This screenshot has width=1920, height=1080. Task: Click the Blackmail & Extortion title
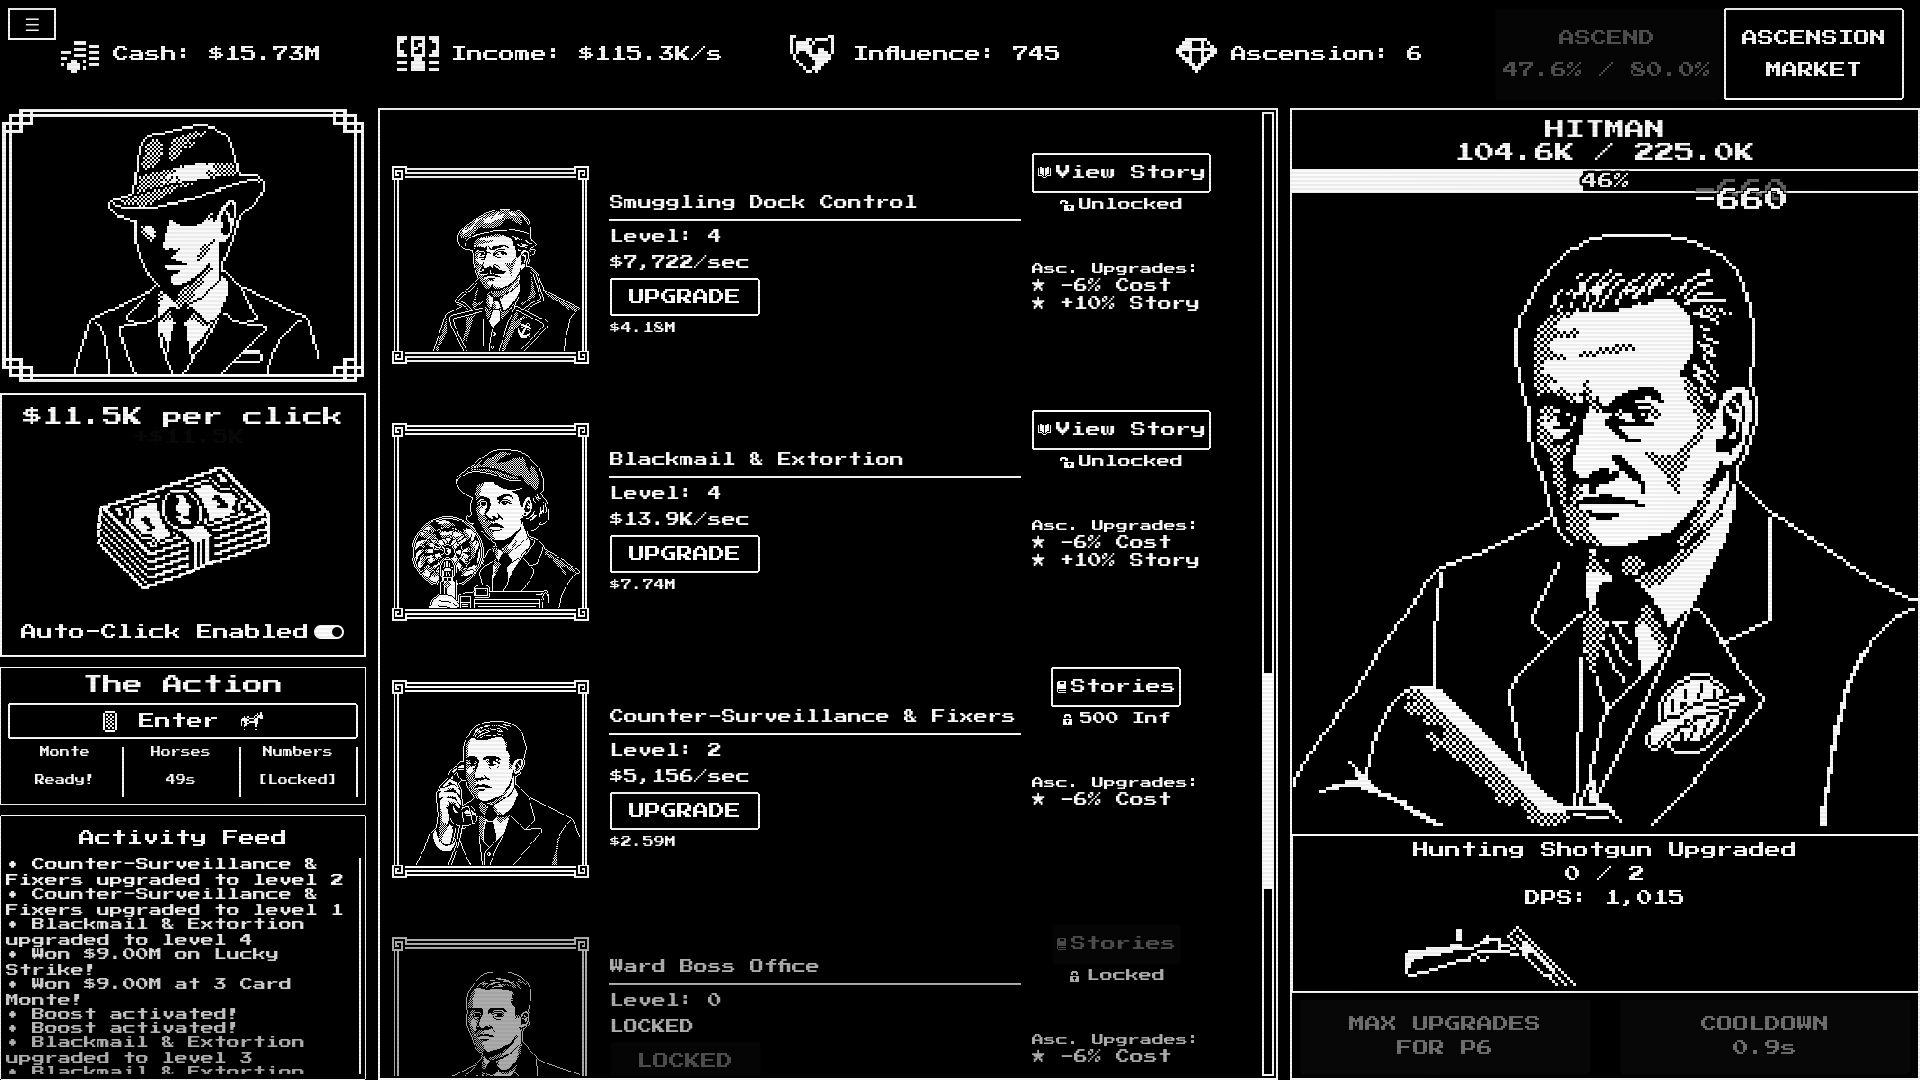point(756,459)
